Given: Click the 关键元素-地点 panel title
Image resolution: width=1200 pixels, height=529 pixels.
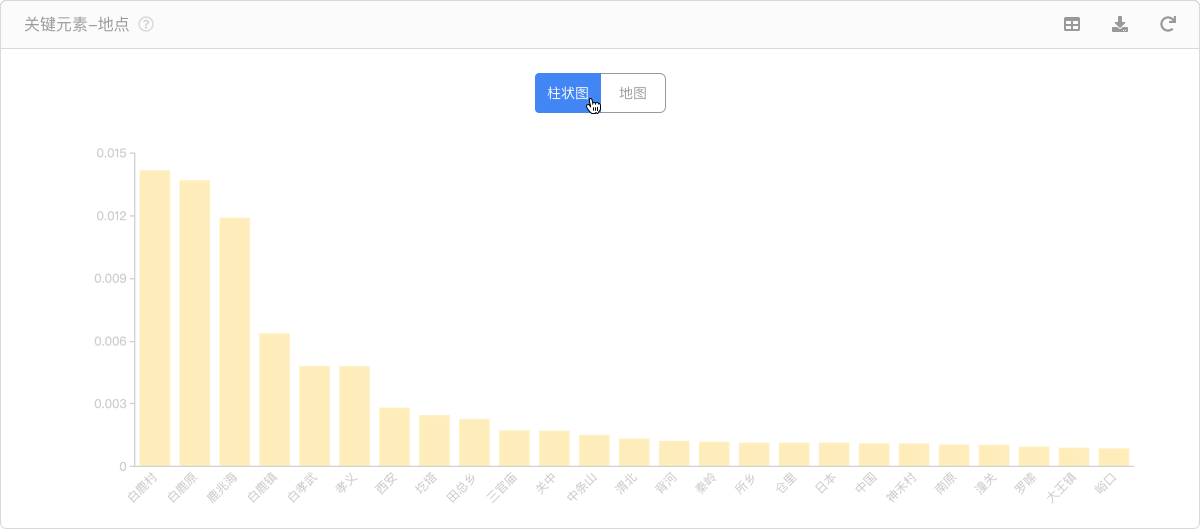Looking at the screenshot, I should pyautogui.click(x=77, y=24).
